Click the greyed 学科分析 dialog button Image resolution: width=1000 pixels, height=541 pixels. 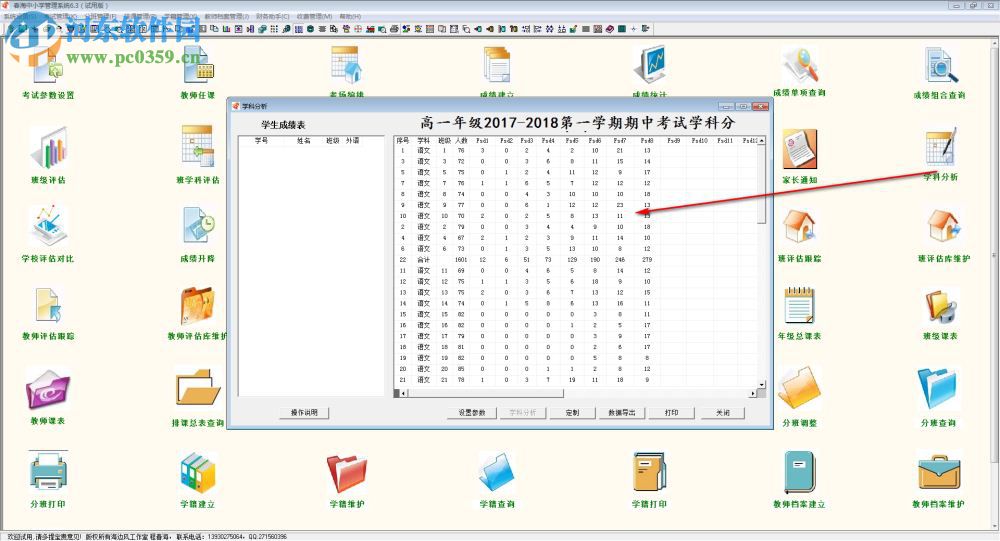coord(522,413)
